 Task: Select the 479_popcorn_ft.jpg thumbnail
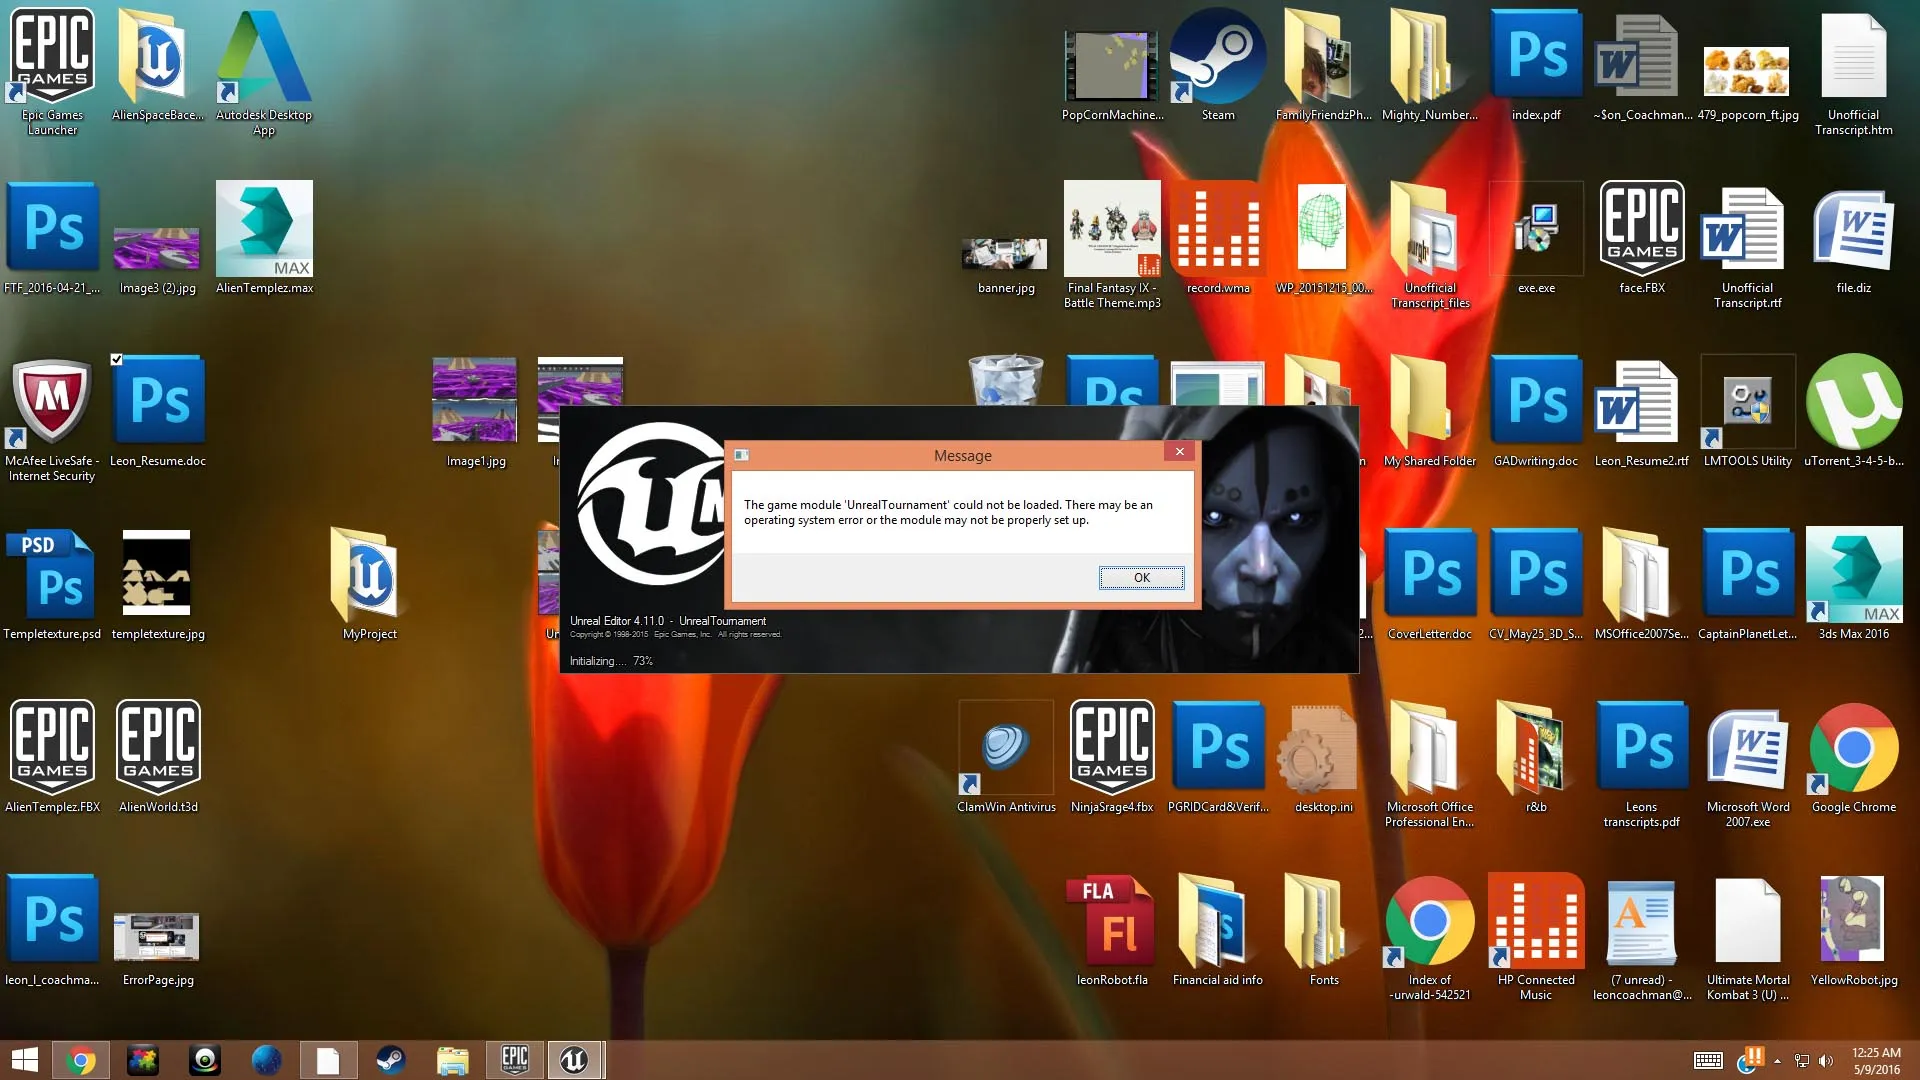[1748, 72]
